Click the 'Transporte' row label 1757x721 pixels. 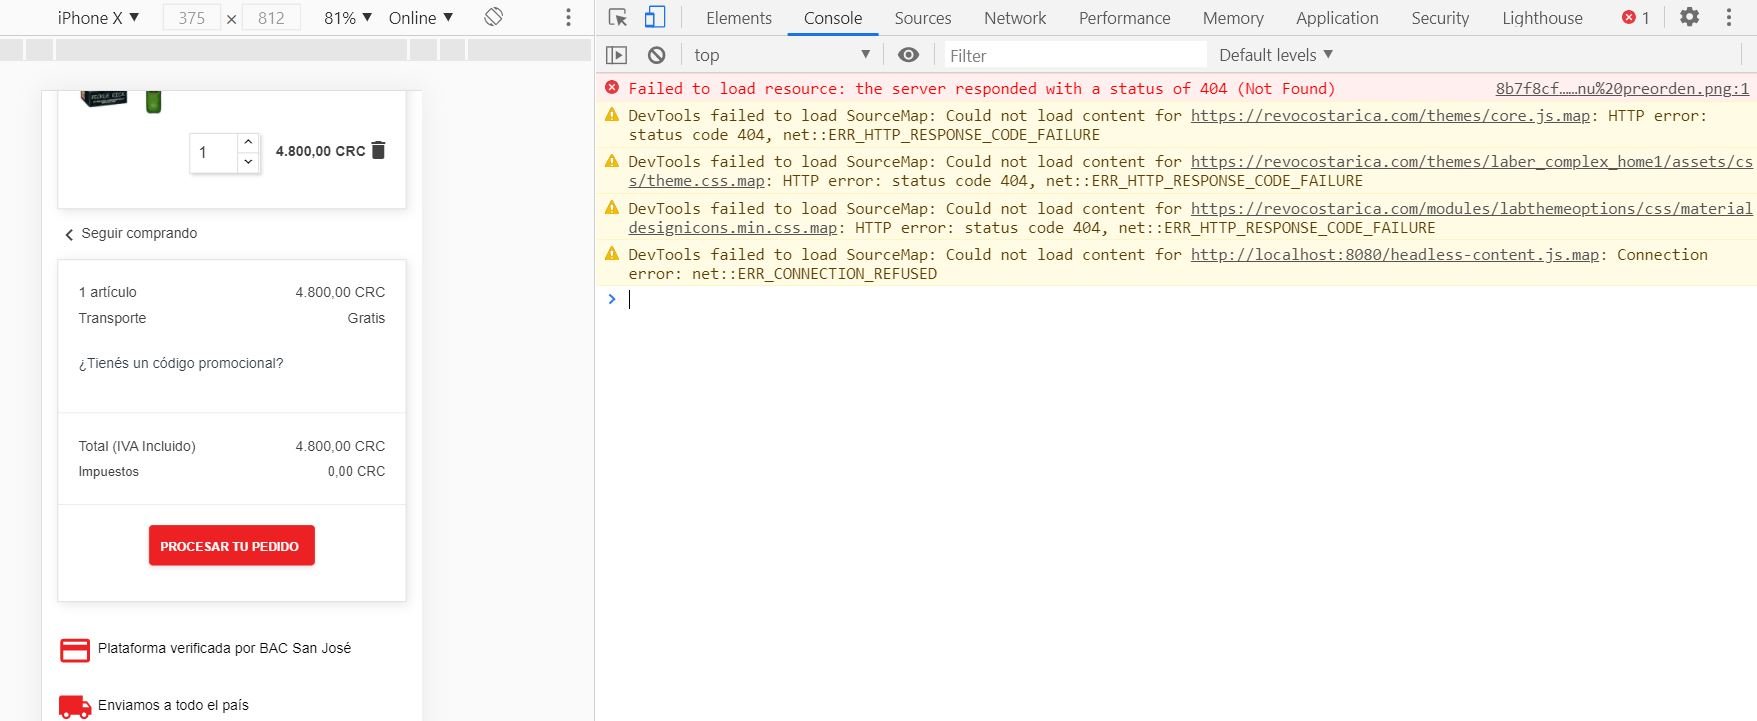point(112,318)
